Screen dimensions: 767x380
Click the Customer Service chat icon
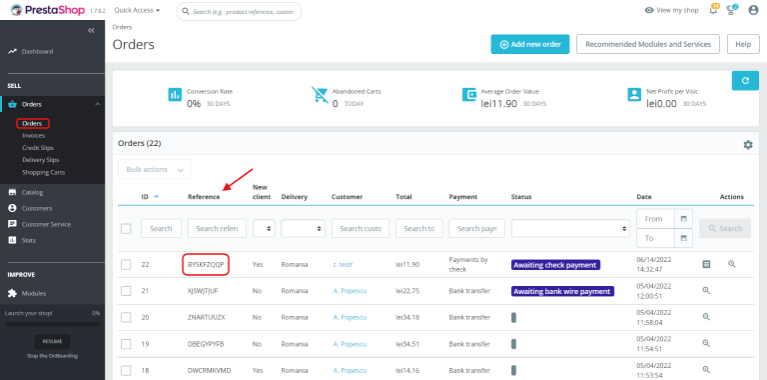click(x=12, y=224)
